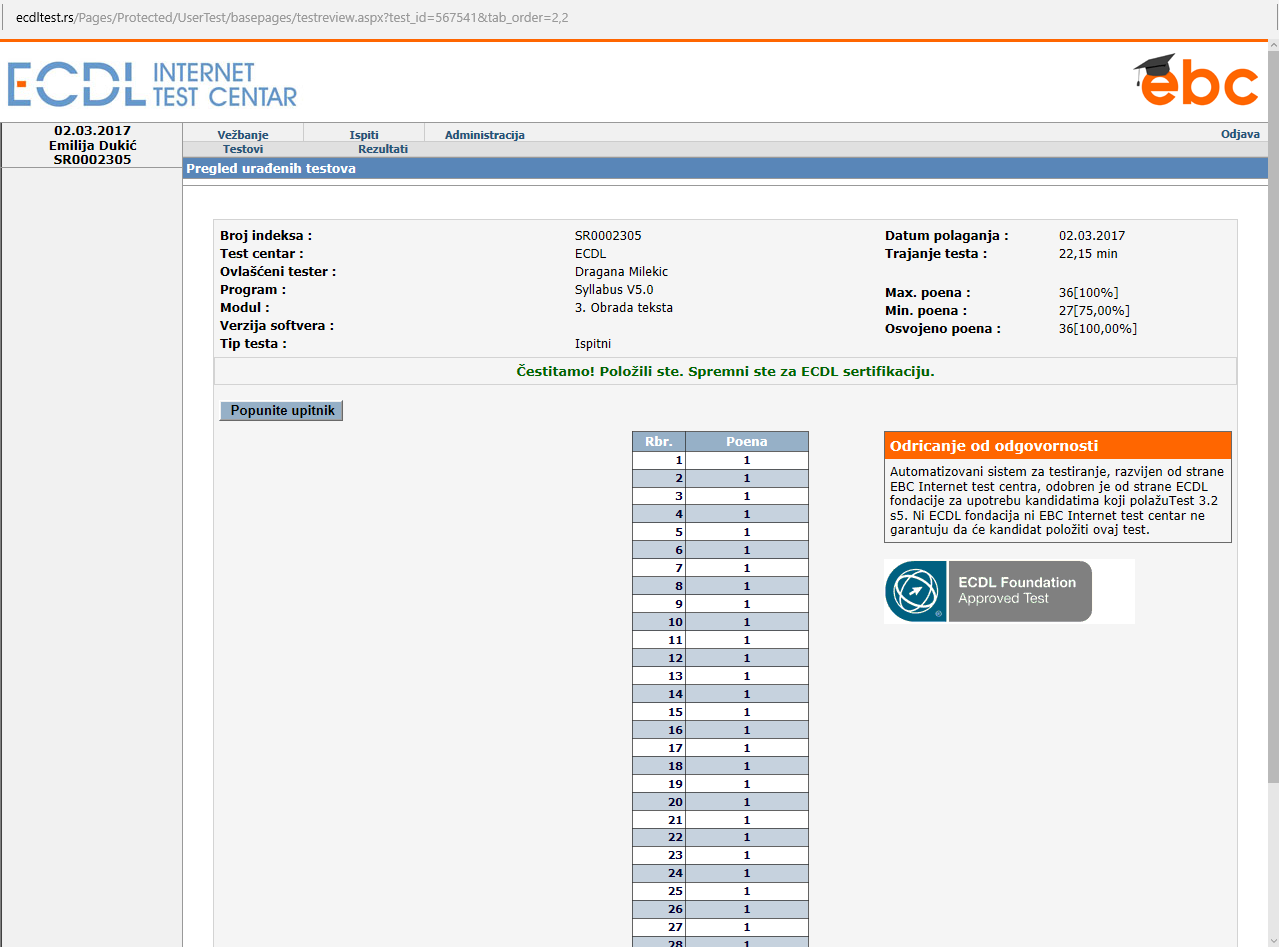Click the test type value Ispitni

(593, 344)
